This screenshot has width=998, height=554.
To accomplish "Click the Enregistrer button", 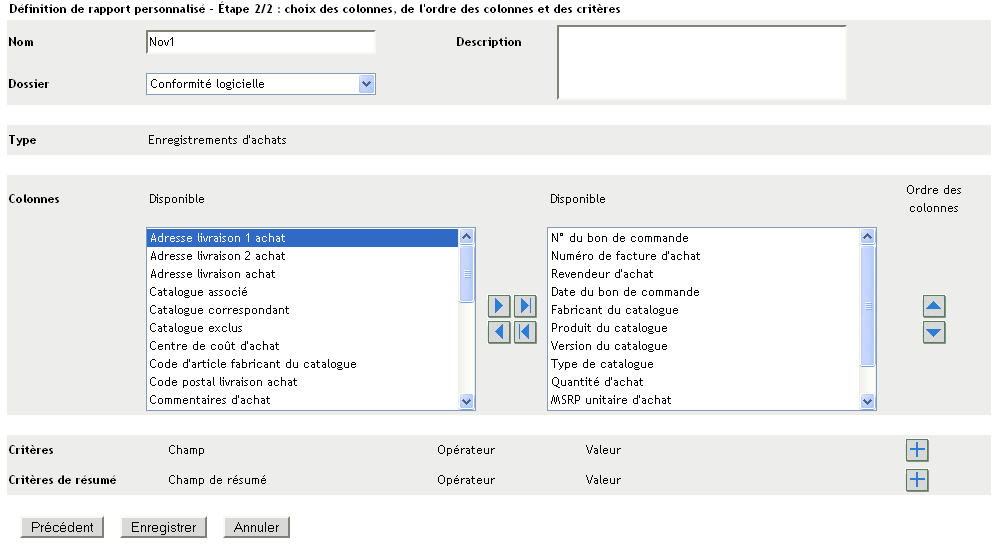I will 163,527.
